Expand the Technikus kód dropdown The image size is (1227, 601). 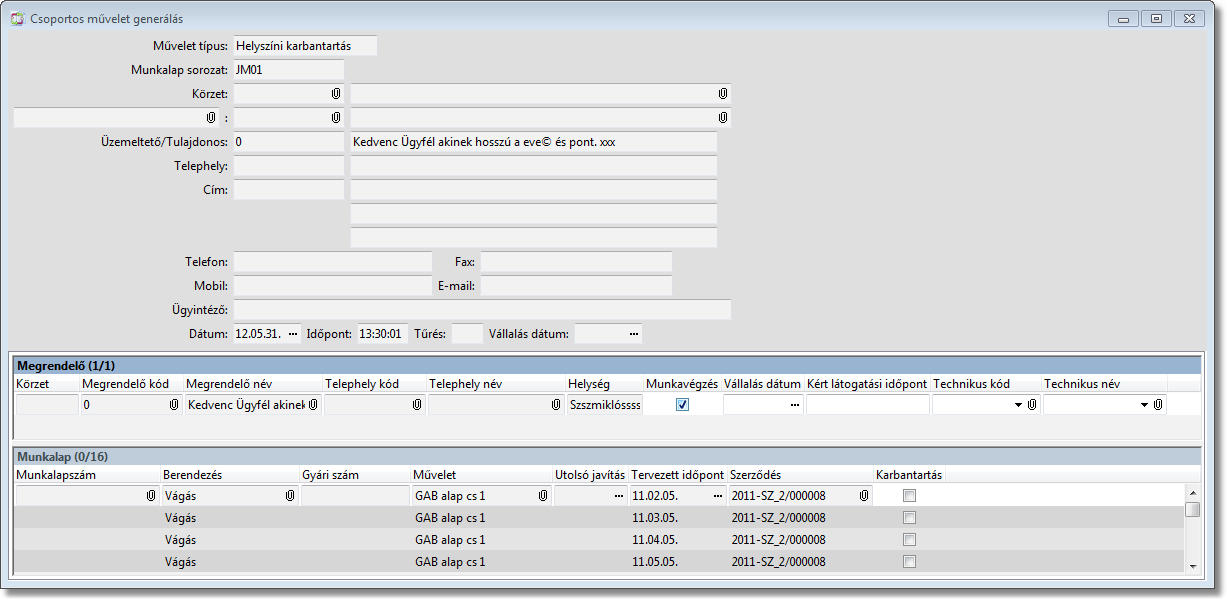point(1019,405)
